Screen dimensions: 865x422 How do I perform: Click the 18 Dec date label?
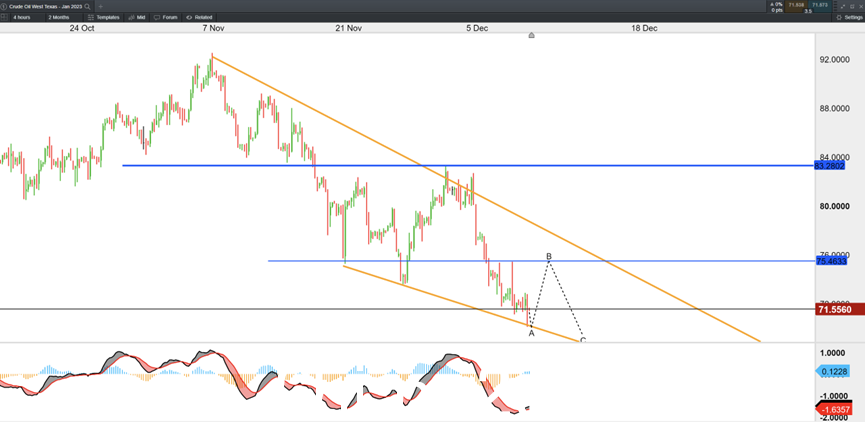tap(644, 29)
